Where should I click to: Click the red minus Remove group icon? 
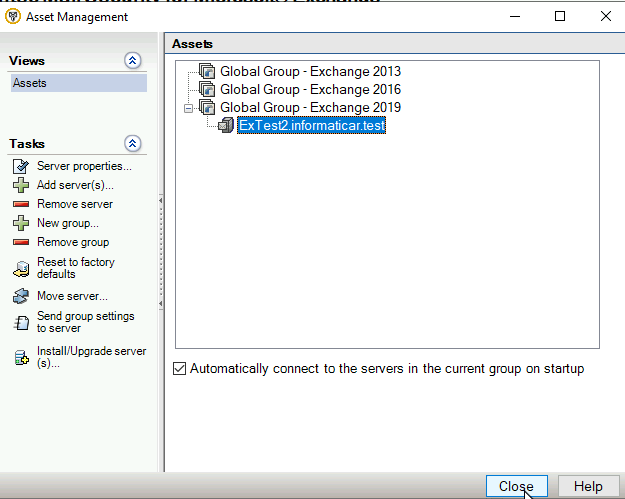[21, 242]
